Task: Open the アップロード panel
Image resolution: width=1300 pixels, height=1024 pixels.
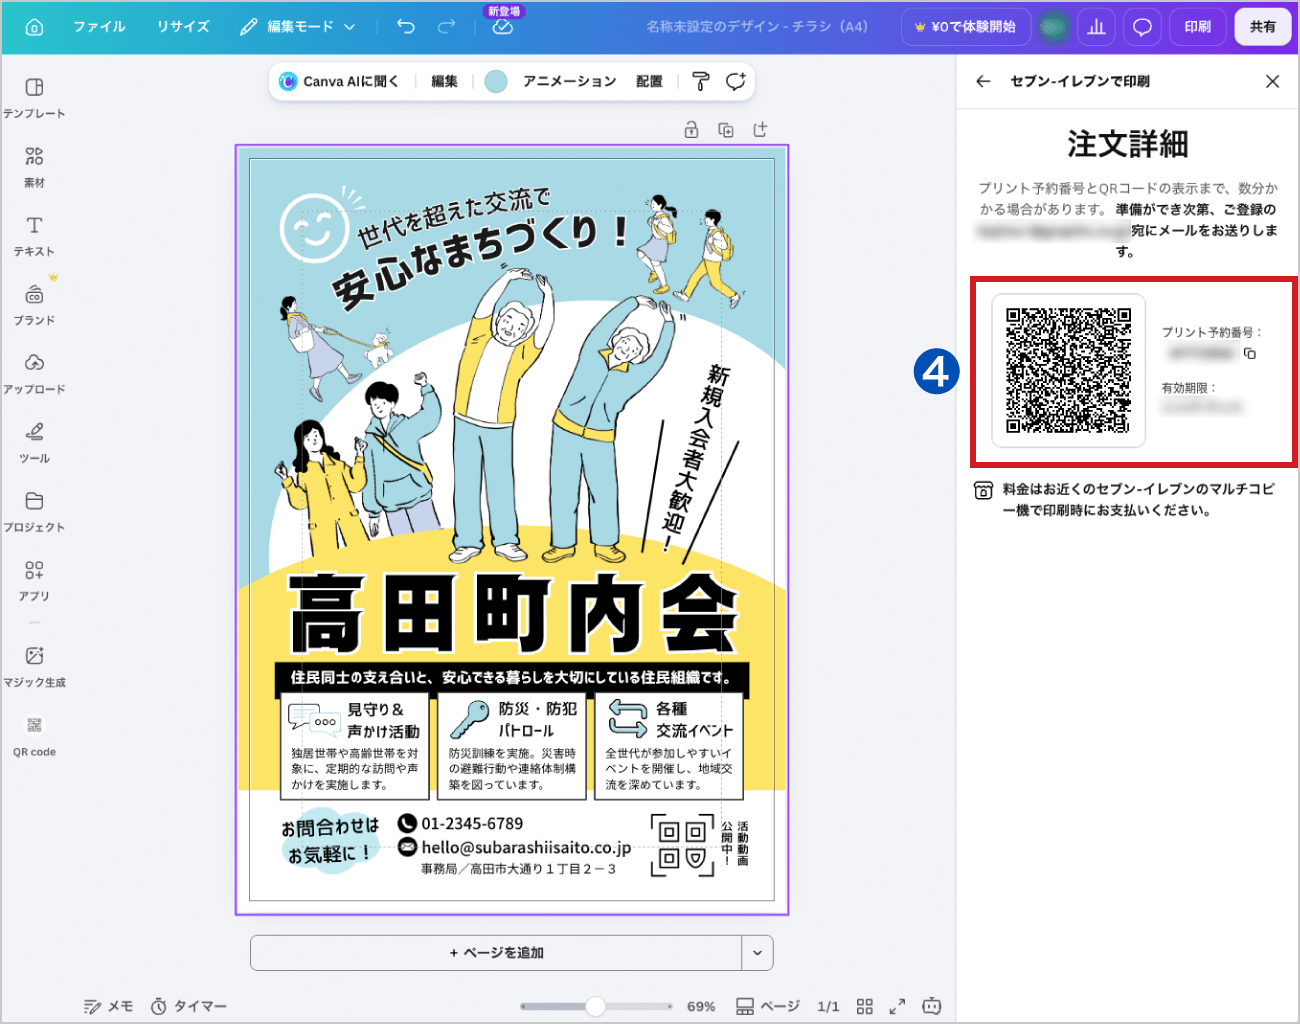Action: click(x=34, y=374)
